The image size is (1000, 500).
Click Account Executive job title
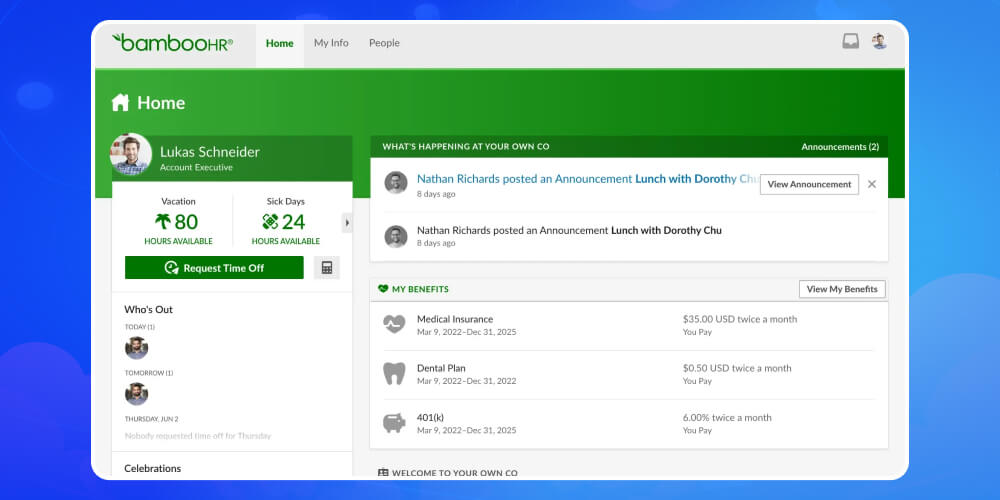196,168
